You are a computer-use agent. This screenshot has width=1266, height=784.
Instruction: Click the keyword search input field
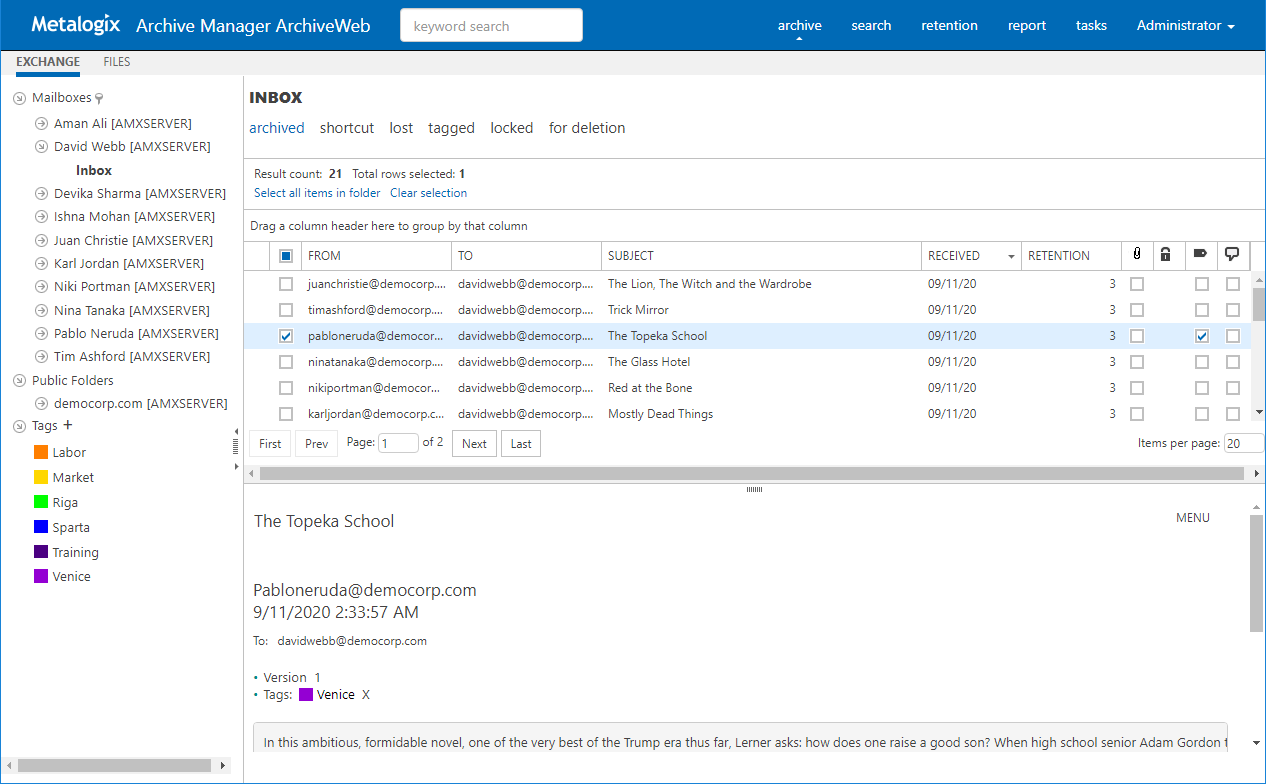coord(491,26)
